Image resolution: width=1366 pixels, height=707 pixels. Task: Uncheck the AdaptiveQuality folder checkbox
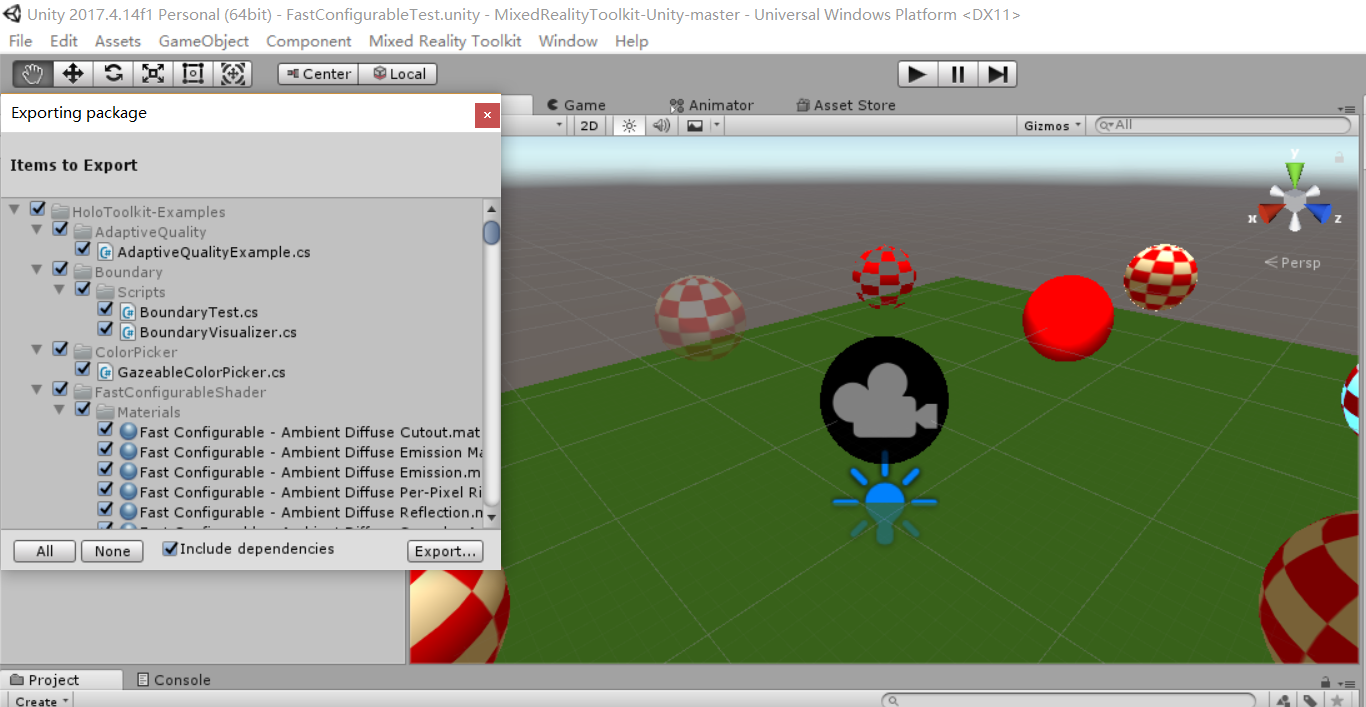point(60,229)
